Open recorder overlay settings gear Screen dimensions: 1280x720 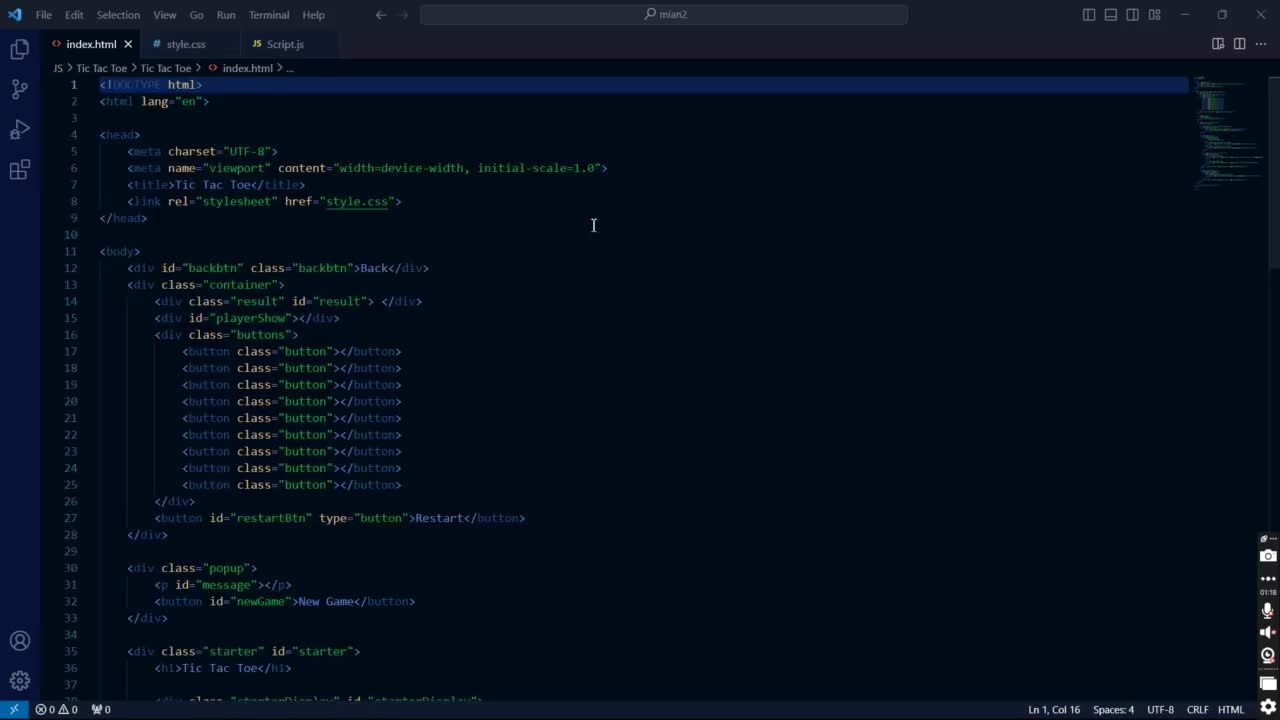tap(1268, 707)
